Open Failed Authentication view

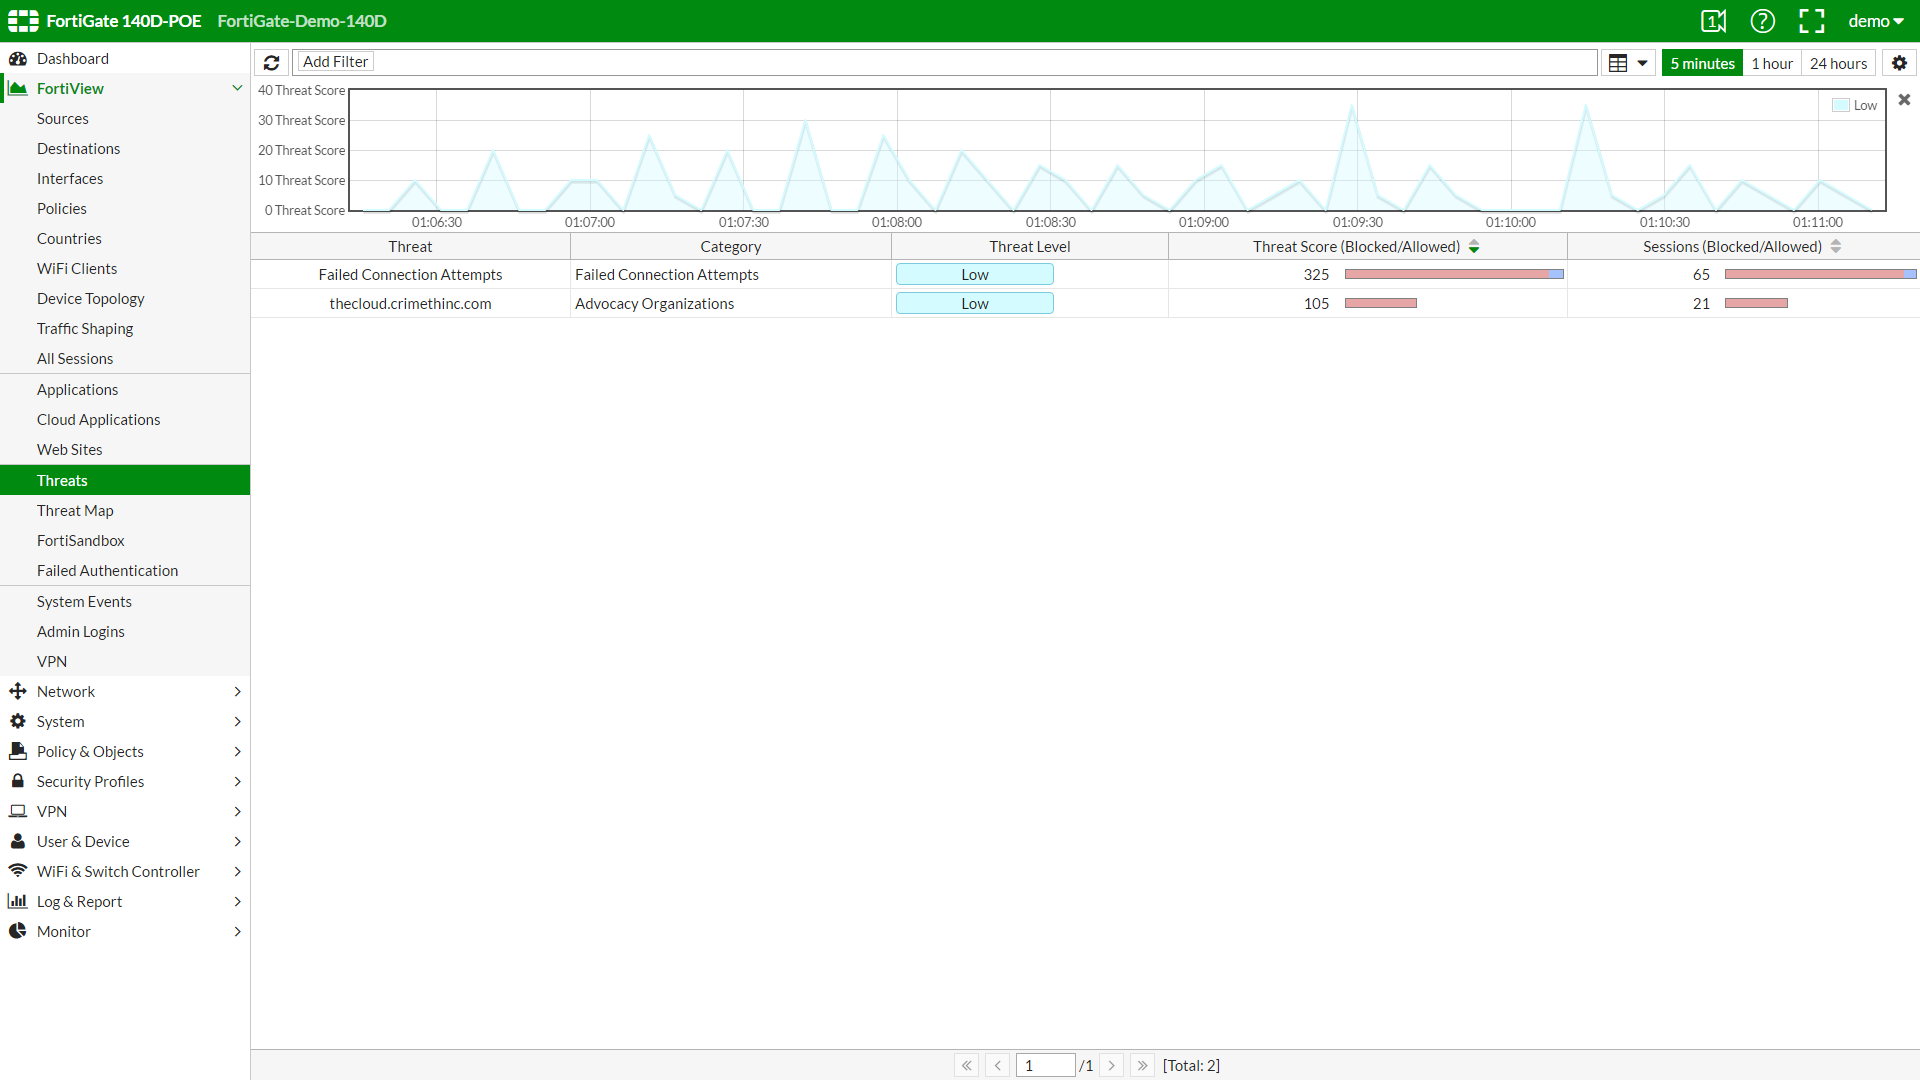(x=107, y=570)
